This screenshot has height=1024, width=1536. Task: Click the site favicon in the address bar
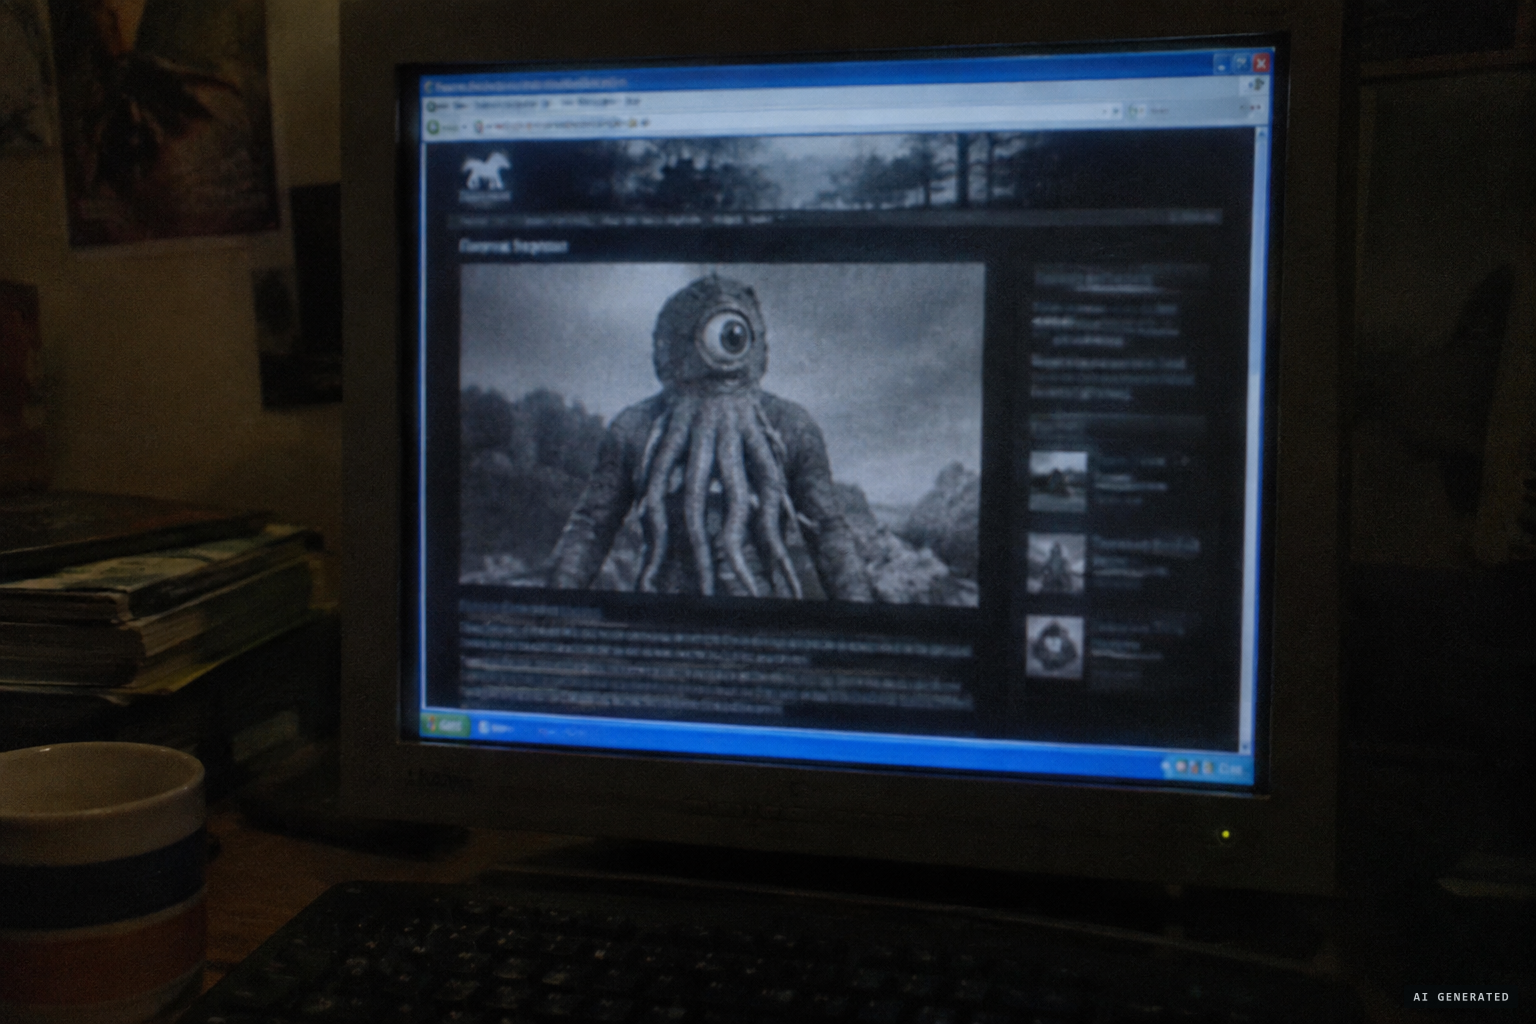(x=478, y=127)
